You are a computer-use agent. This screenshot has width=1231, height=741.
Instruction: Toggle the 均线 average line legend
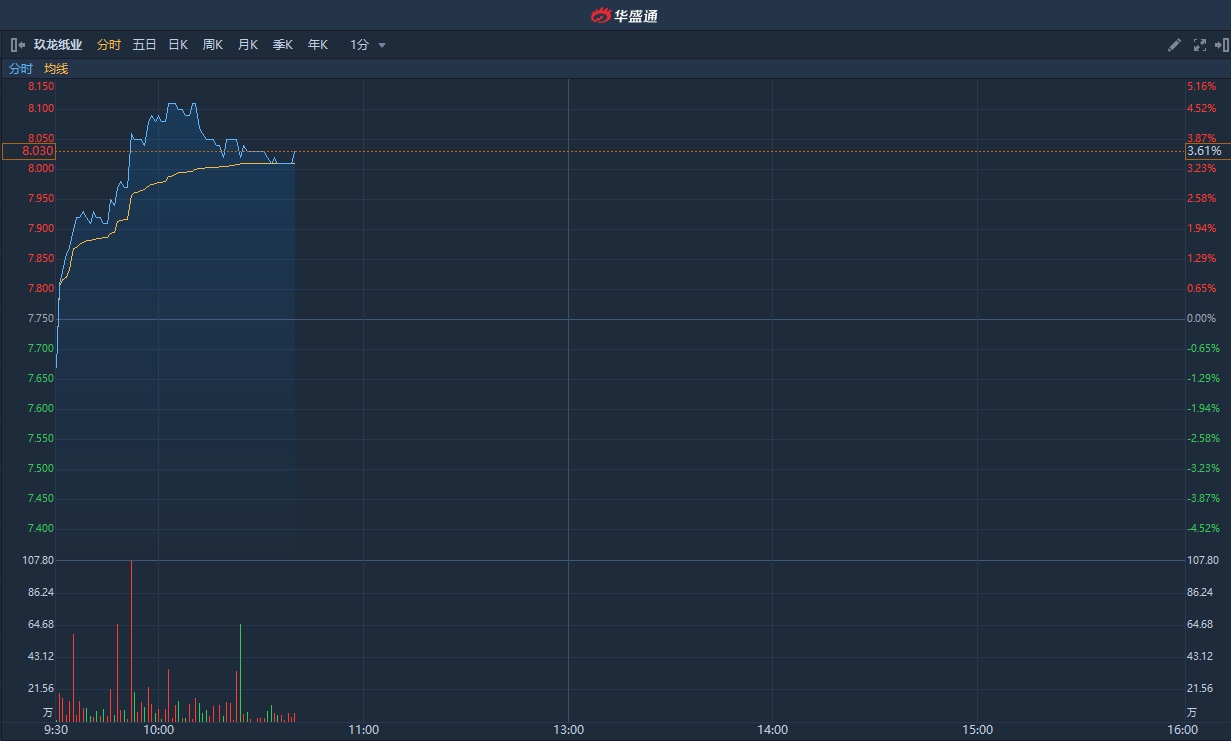[56, 69]
